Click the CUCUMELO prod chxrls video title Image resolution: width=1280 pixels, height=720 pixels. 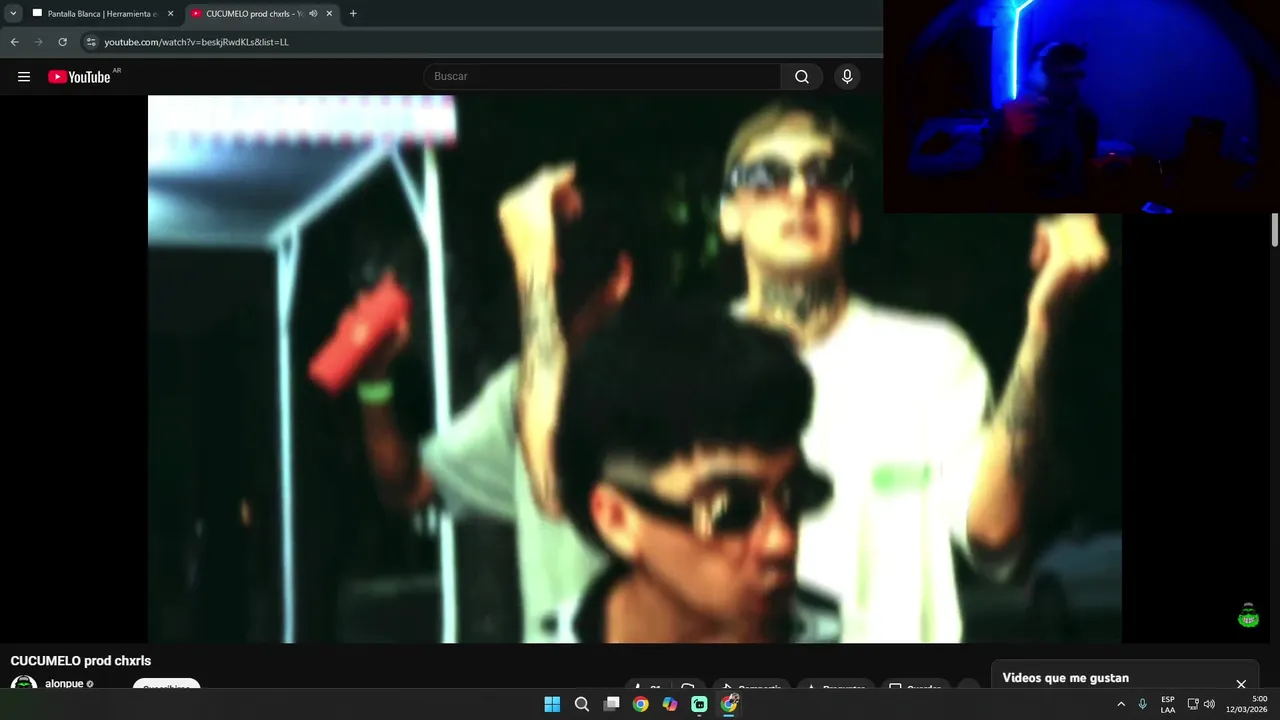81,661
